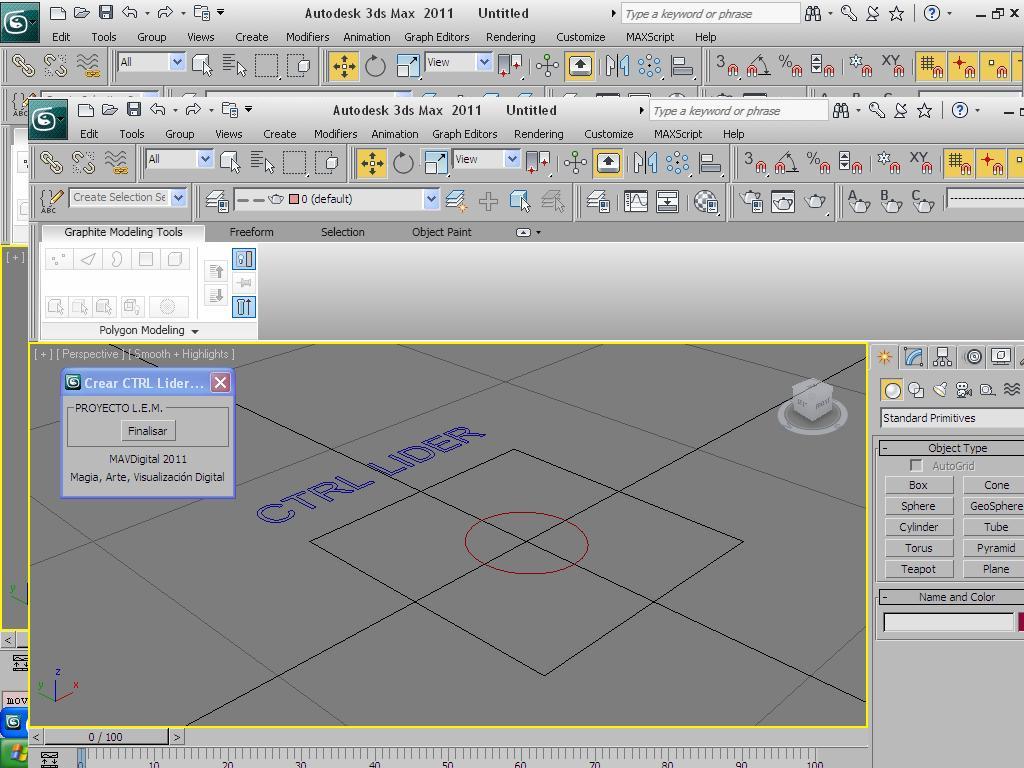Open Mirror tool in front window
Screen dimensions: 1024x768
point(645,163)
